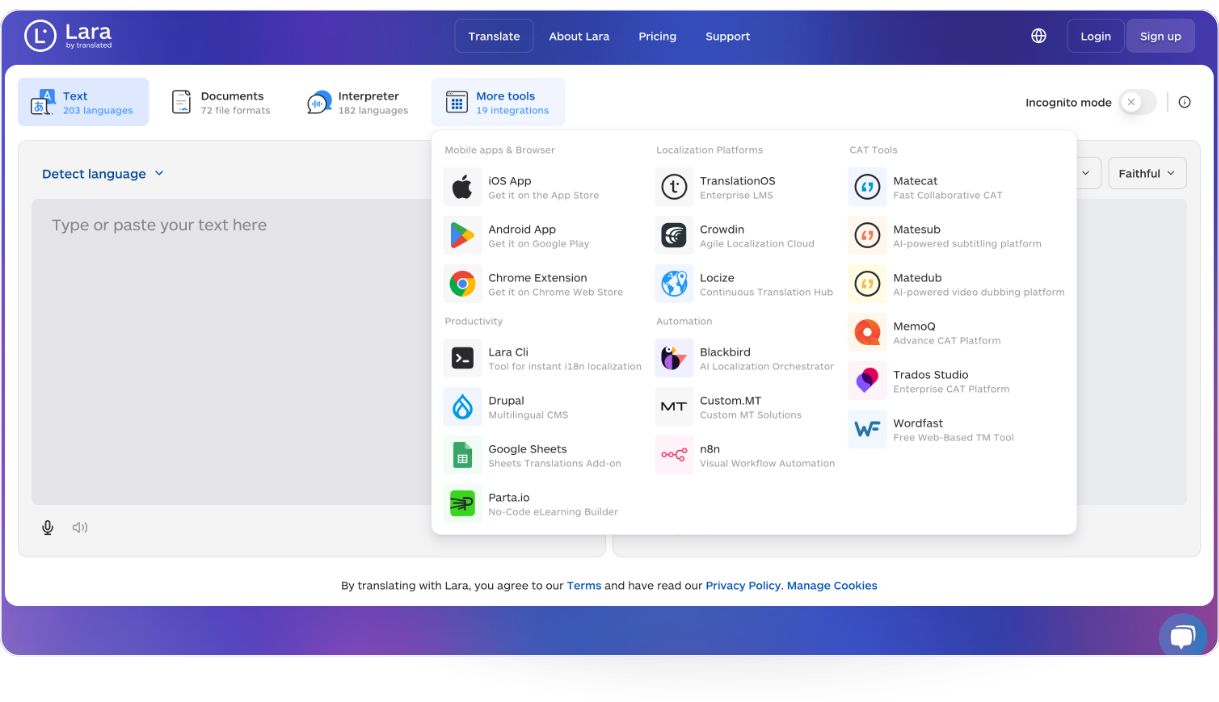Click the Incognito mode info icon
Image resolution: width=1219 pixels, height=702 pixels.
click(x=1185, y=102)
